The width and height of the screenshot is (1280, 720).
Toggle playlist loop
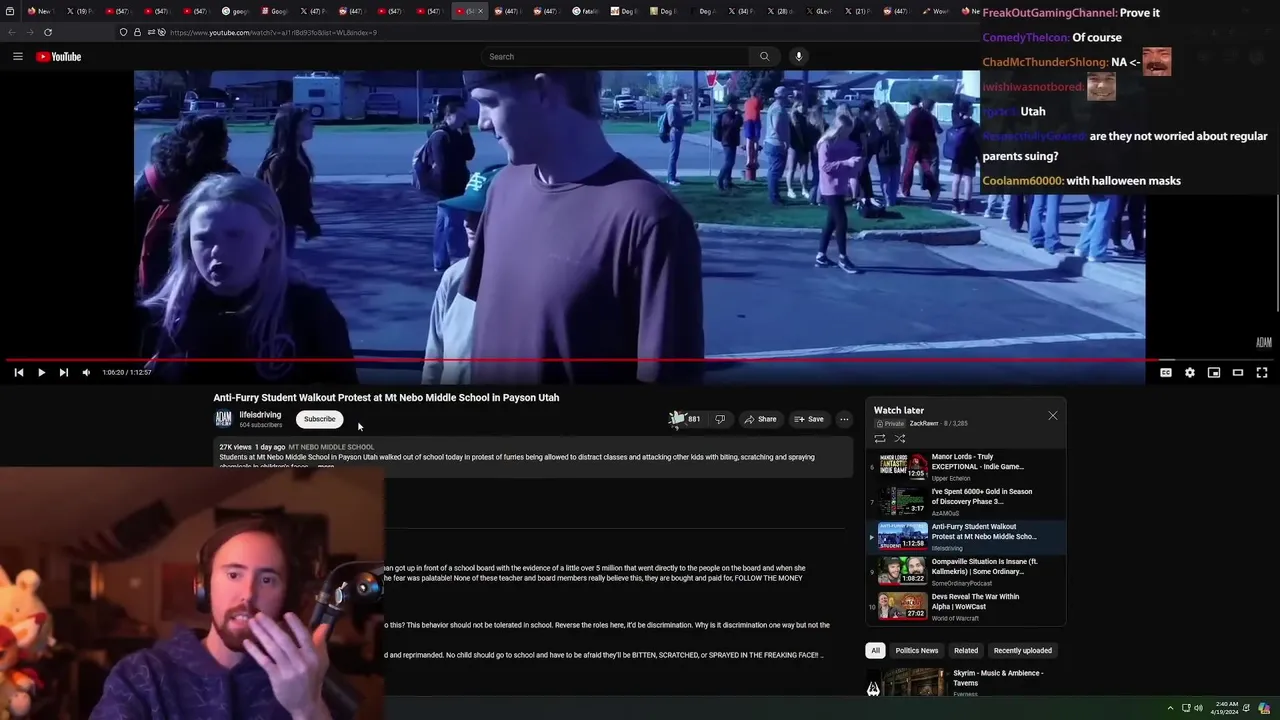pos(880,438)
